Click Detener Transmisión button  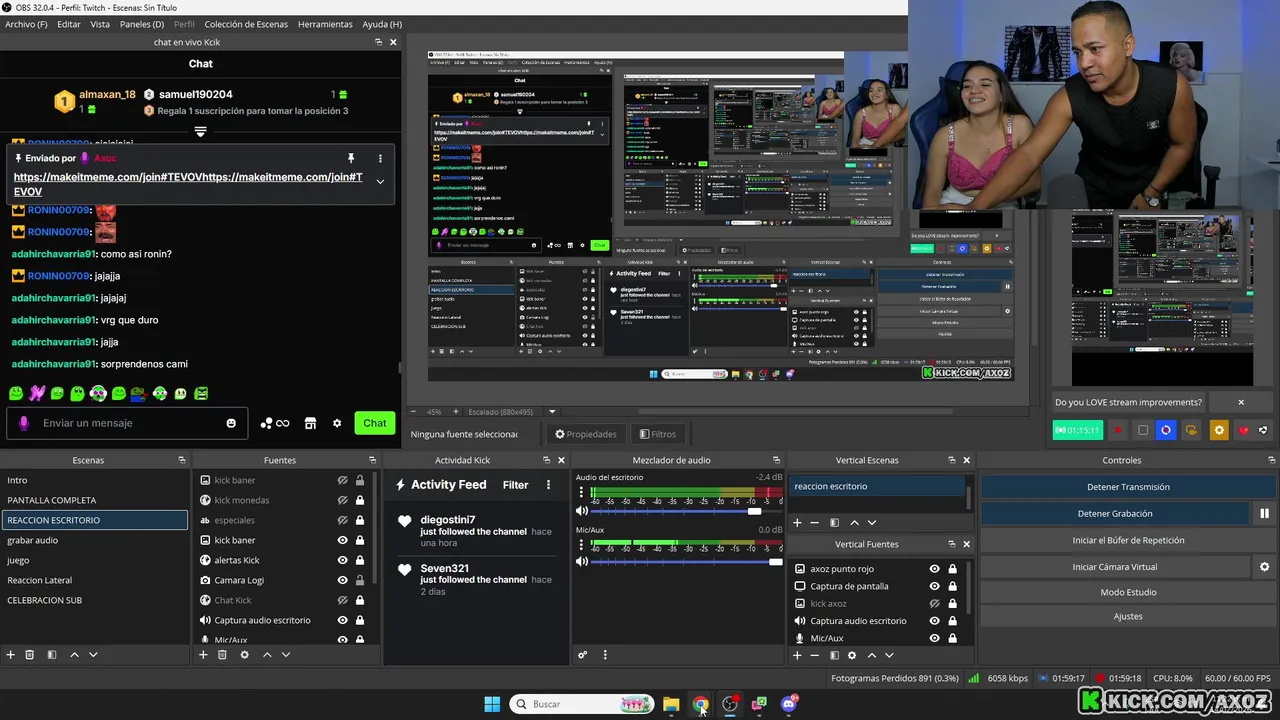point(1128,487)
